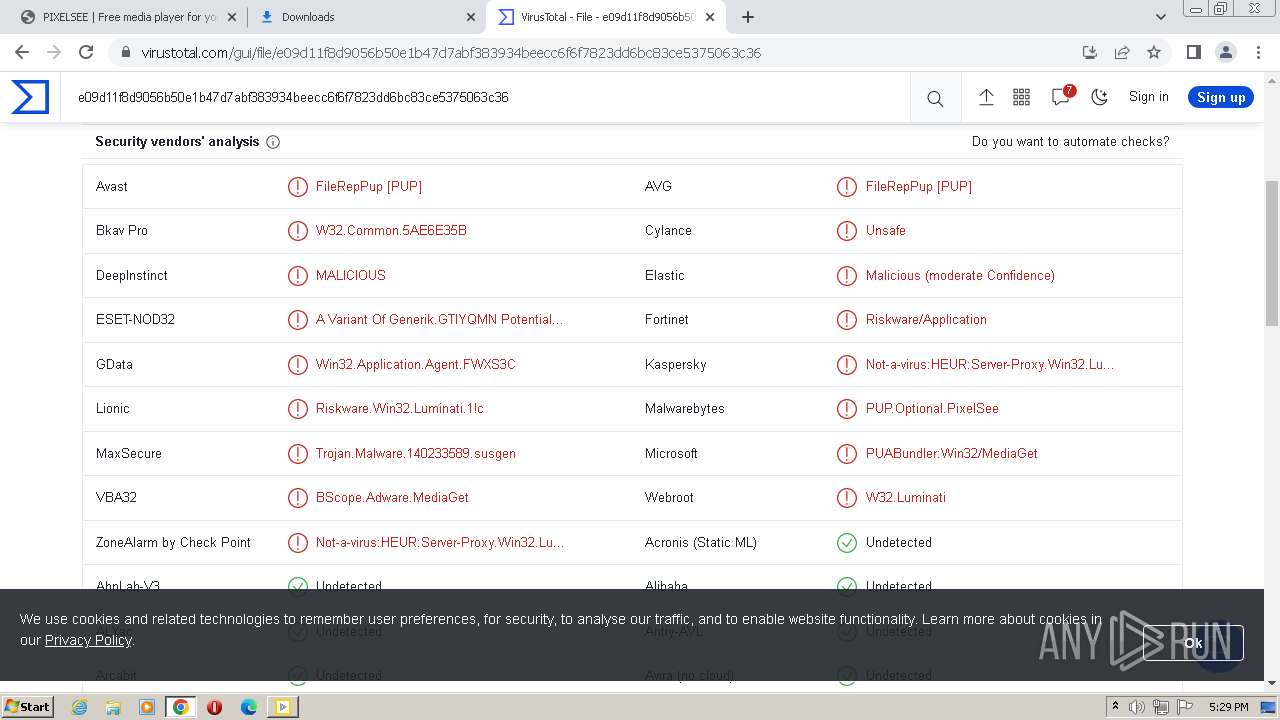Image resolution: width=1280 pixels, height=720 pixels.
Task: Share this page icon
Action: (x=1122, y=52)
